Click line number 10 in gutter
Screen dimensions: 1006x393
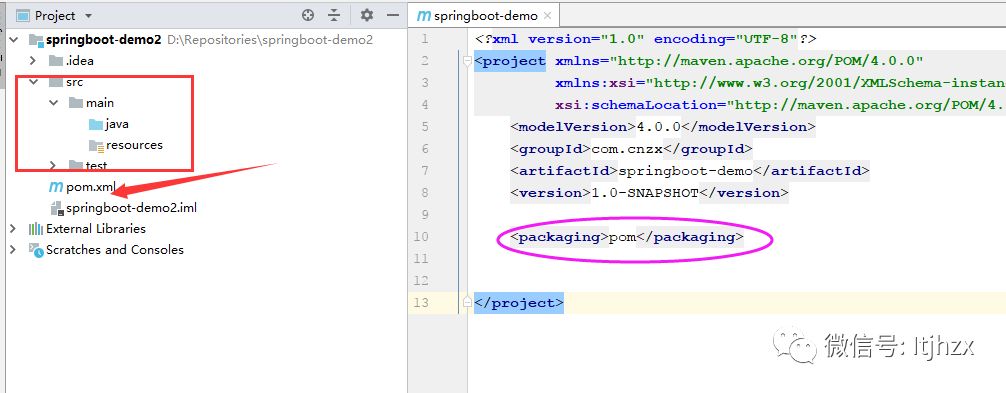(421, 237)
